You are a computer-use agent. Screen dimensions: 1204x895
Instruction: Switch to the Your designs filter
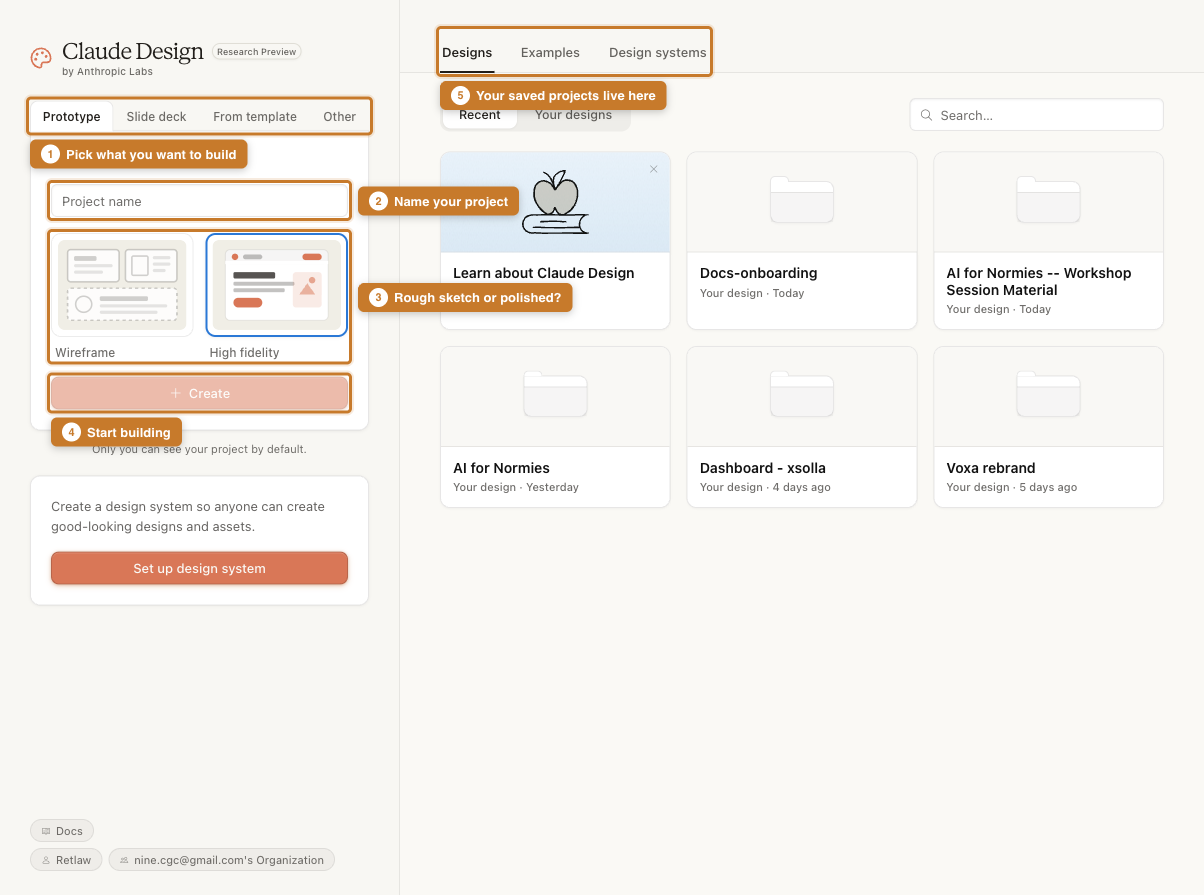[573, 115]
